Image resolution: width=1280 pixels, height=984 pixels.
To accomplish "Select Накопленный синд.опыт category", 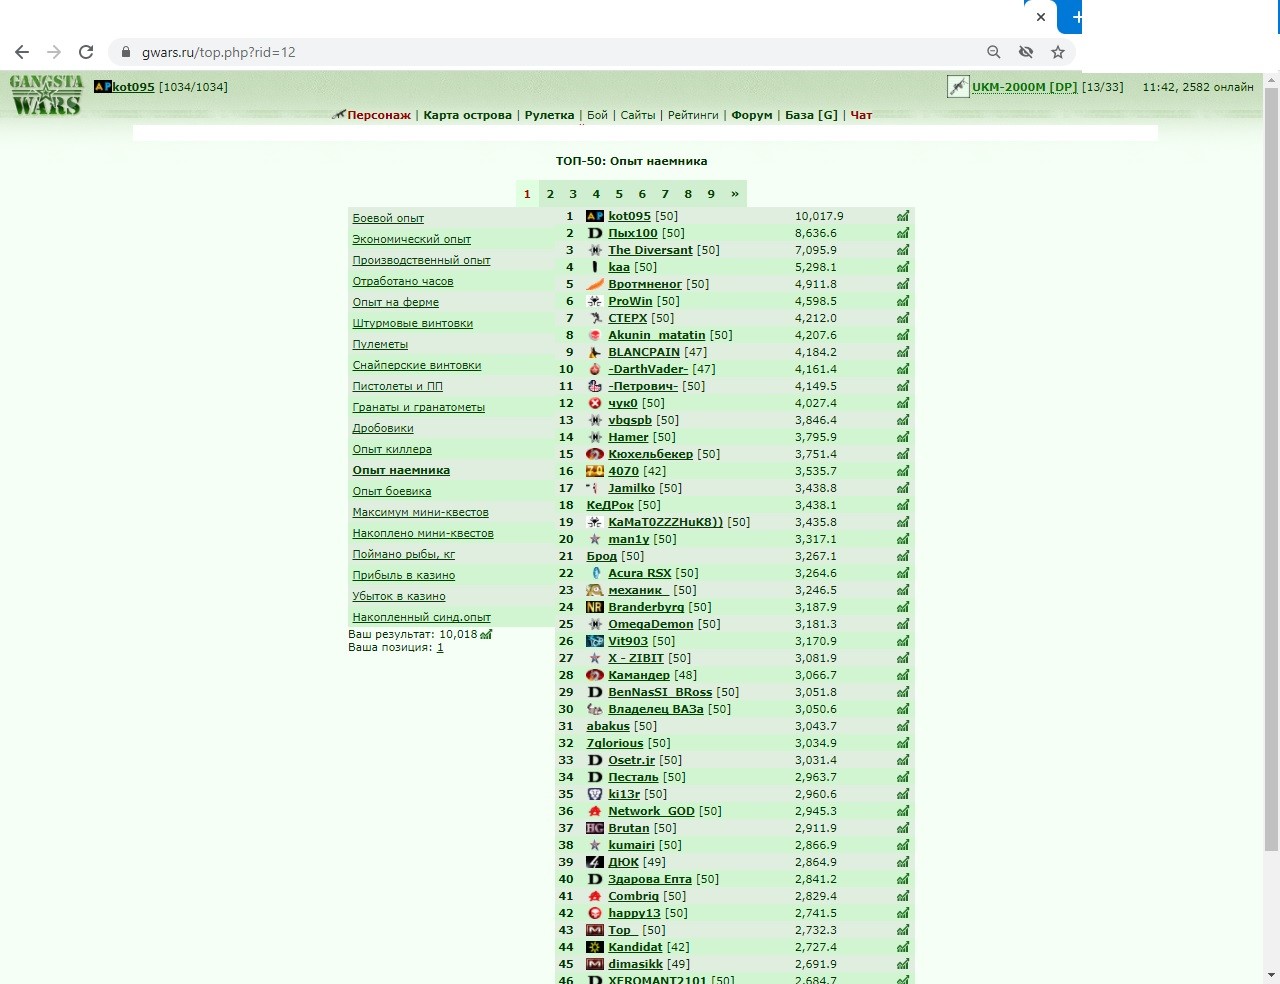I will (421, 617).
